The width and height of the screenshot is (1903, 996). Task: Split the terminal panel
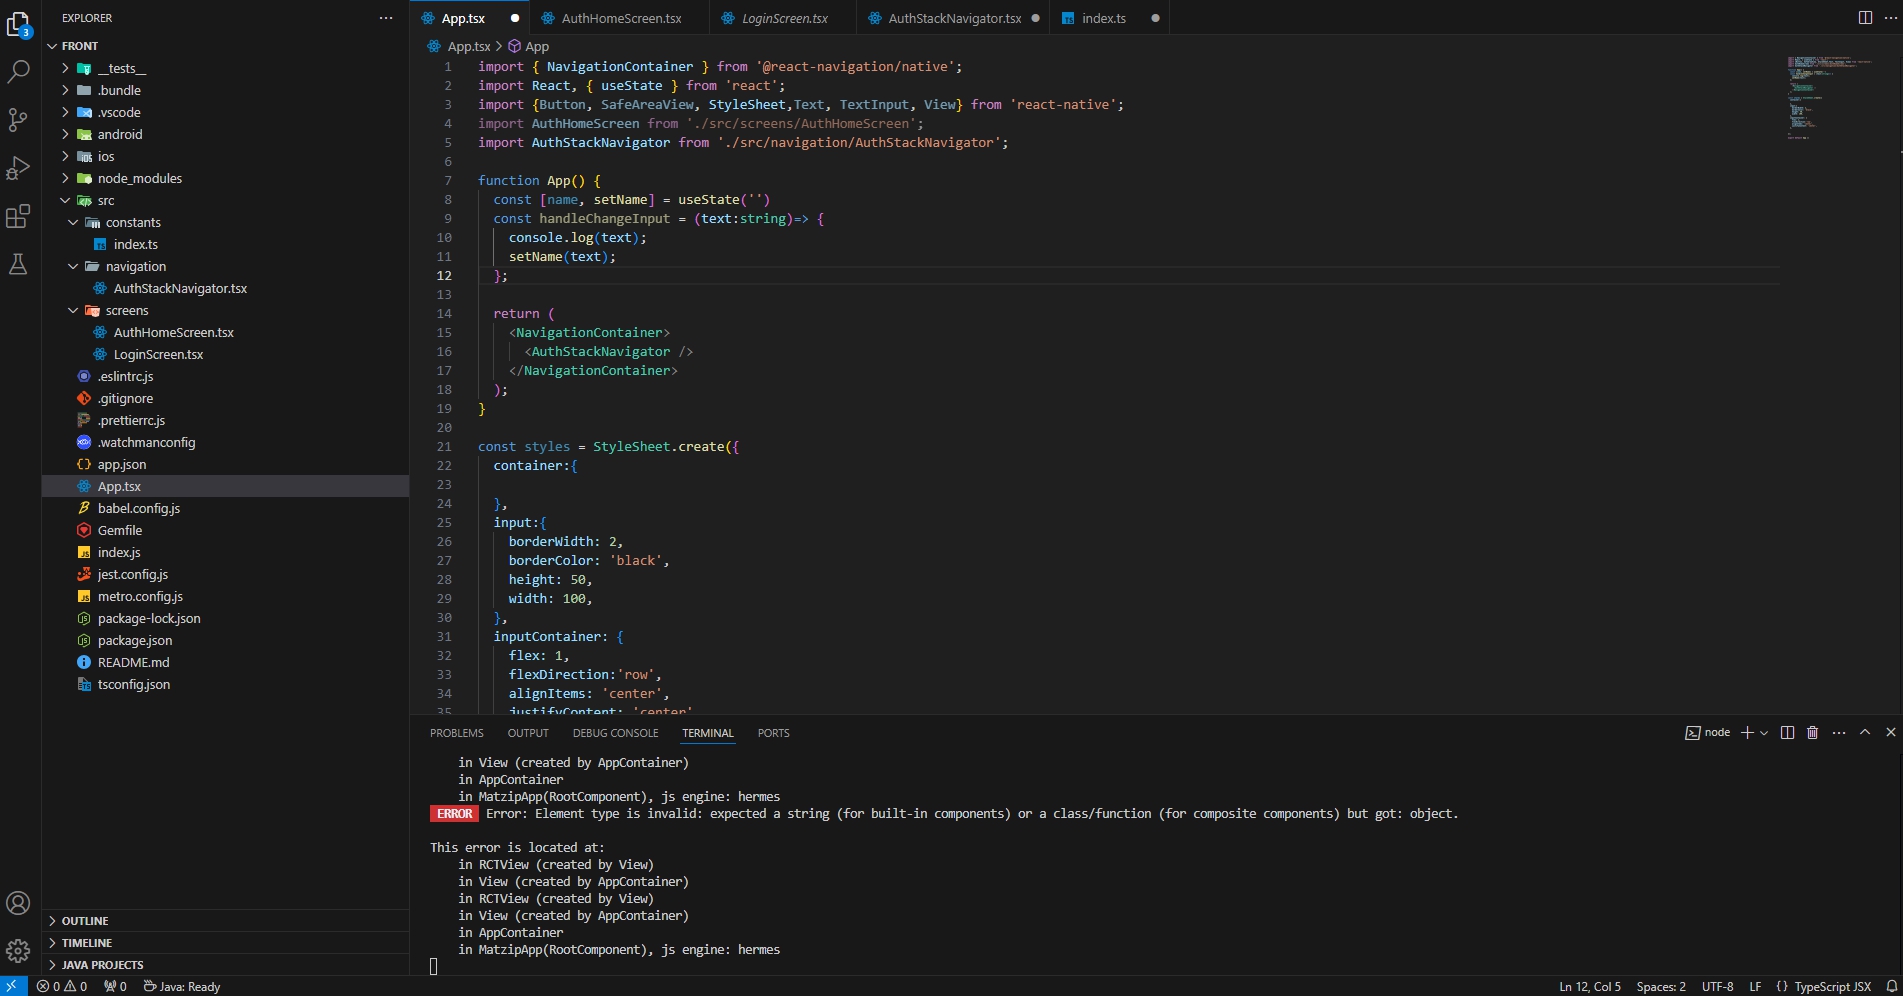coord(1787,733)
